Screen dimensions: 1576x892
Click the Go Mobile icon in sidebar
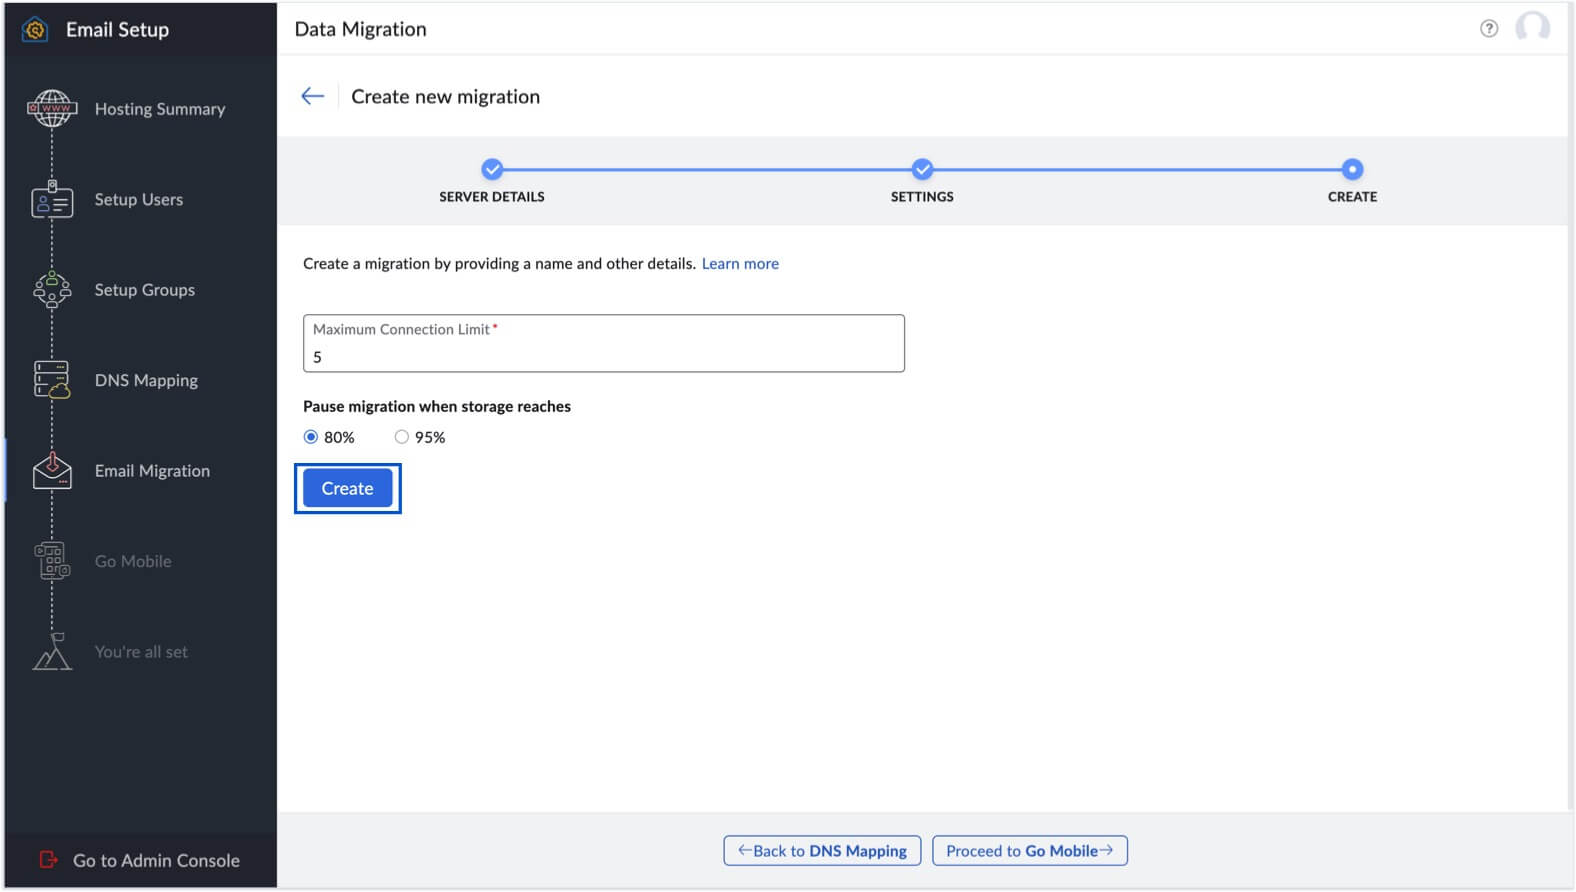click(52, 561)
